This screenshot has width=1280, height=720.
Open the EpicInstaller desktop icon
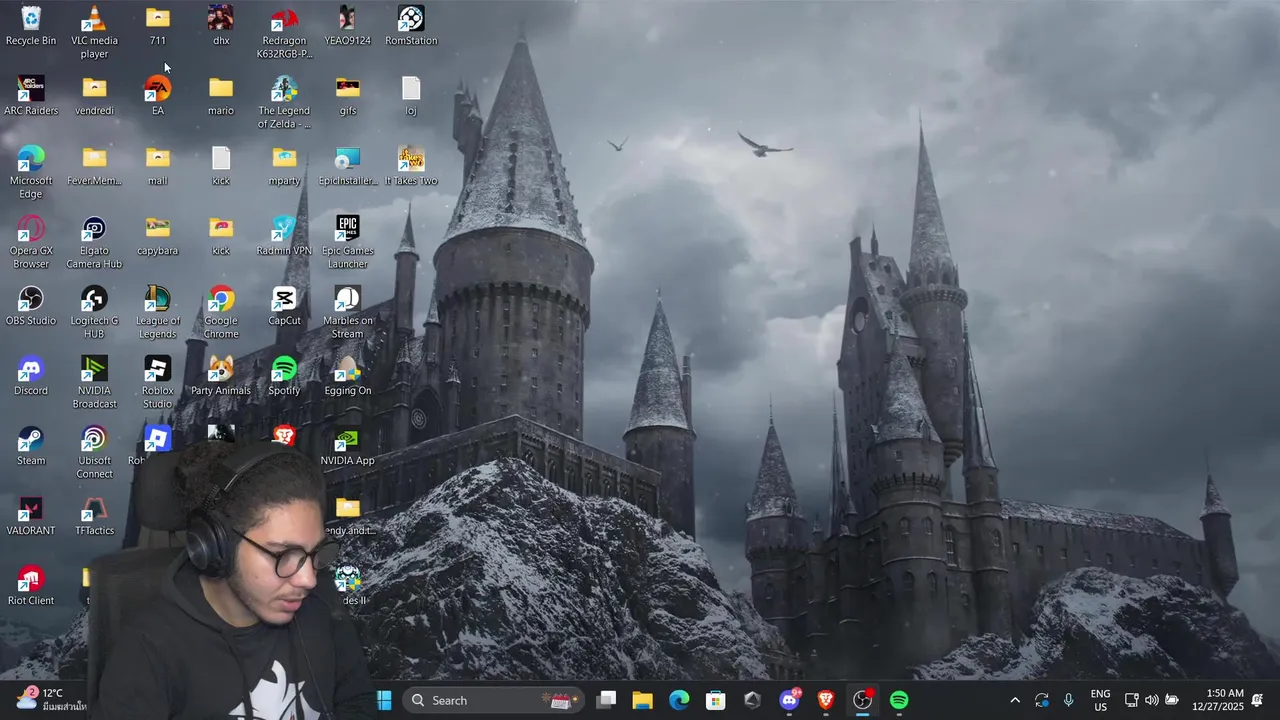[347, 166]
